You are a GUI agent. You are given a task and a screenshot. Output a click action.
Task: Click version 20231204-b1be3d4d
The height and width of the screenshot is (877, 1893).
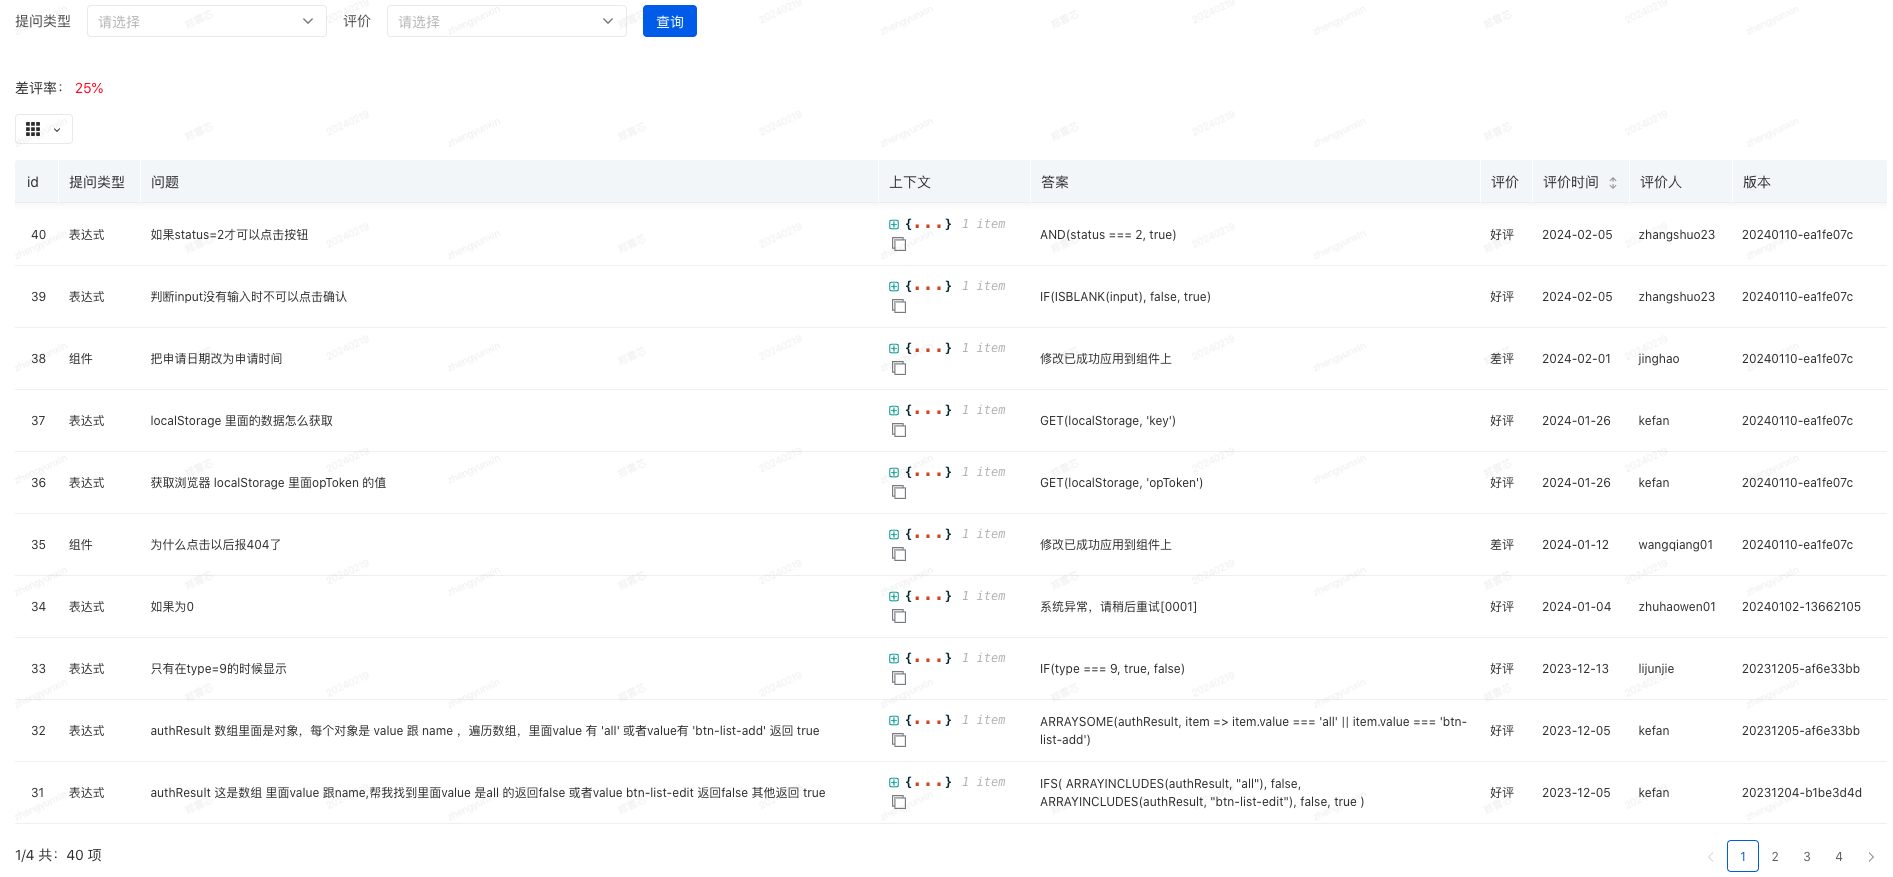coord(1802,793)
